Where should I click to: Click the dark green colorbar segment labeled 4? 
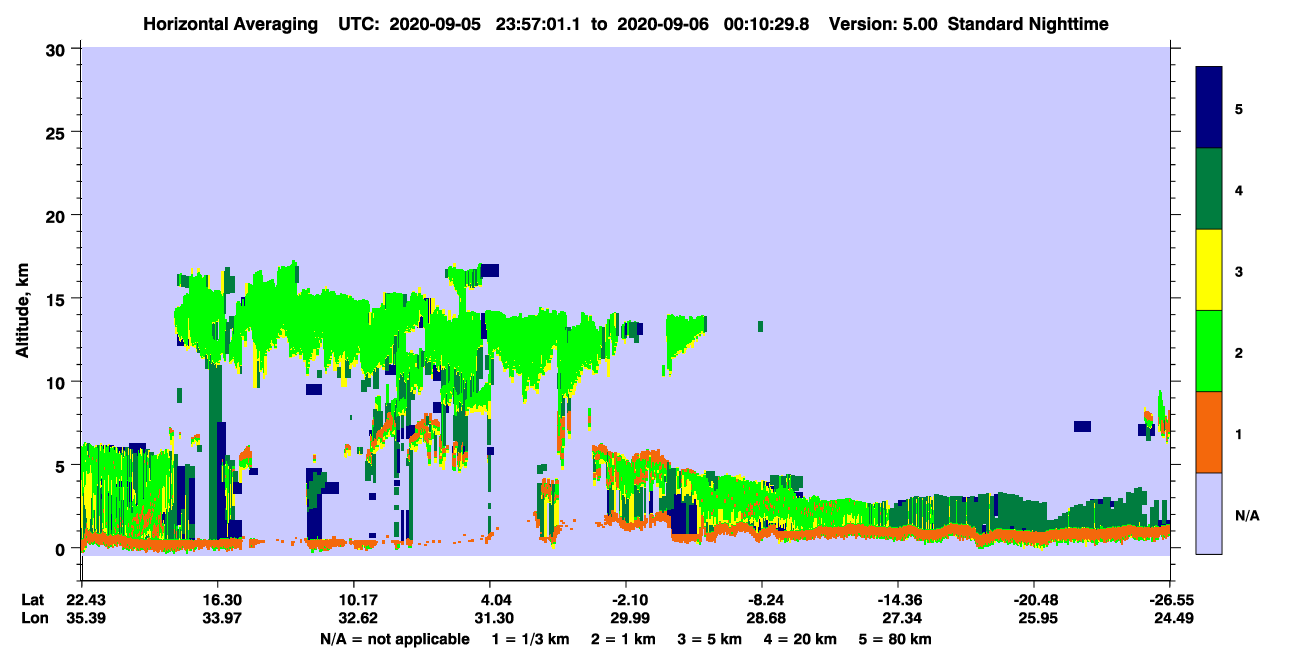point(1209,189)
